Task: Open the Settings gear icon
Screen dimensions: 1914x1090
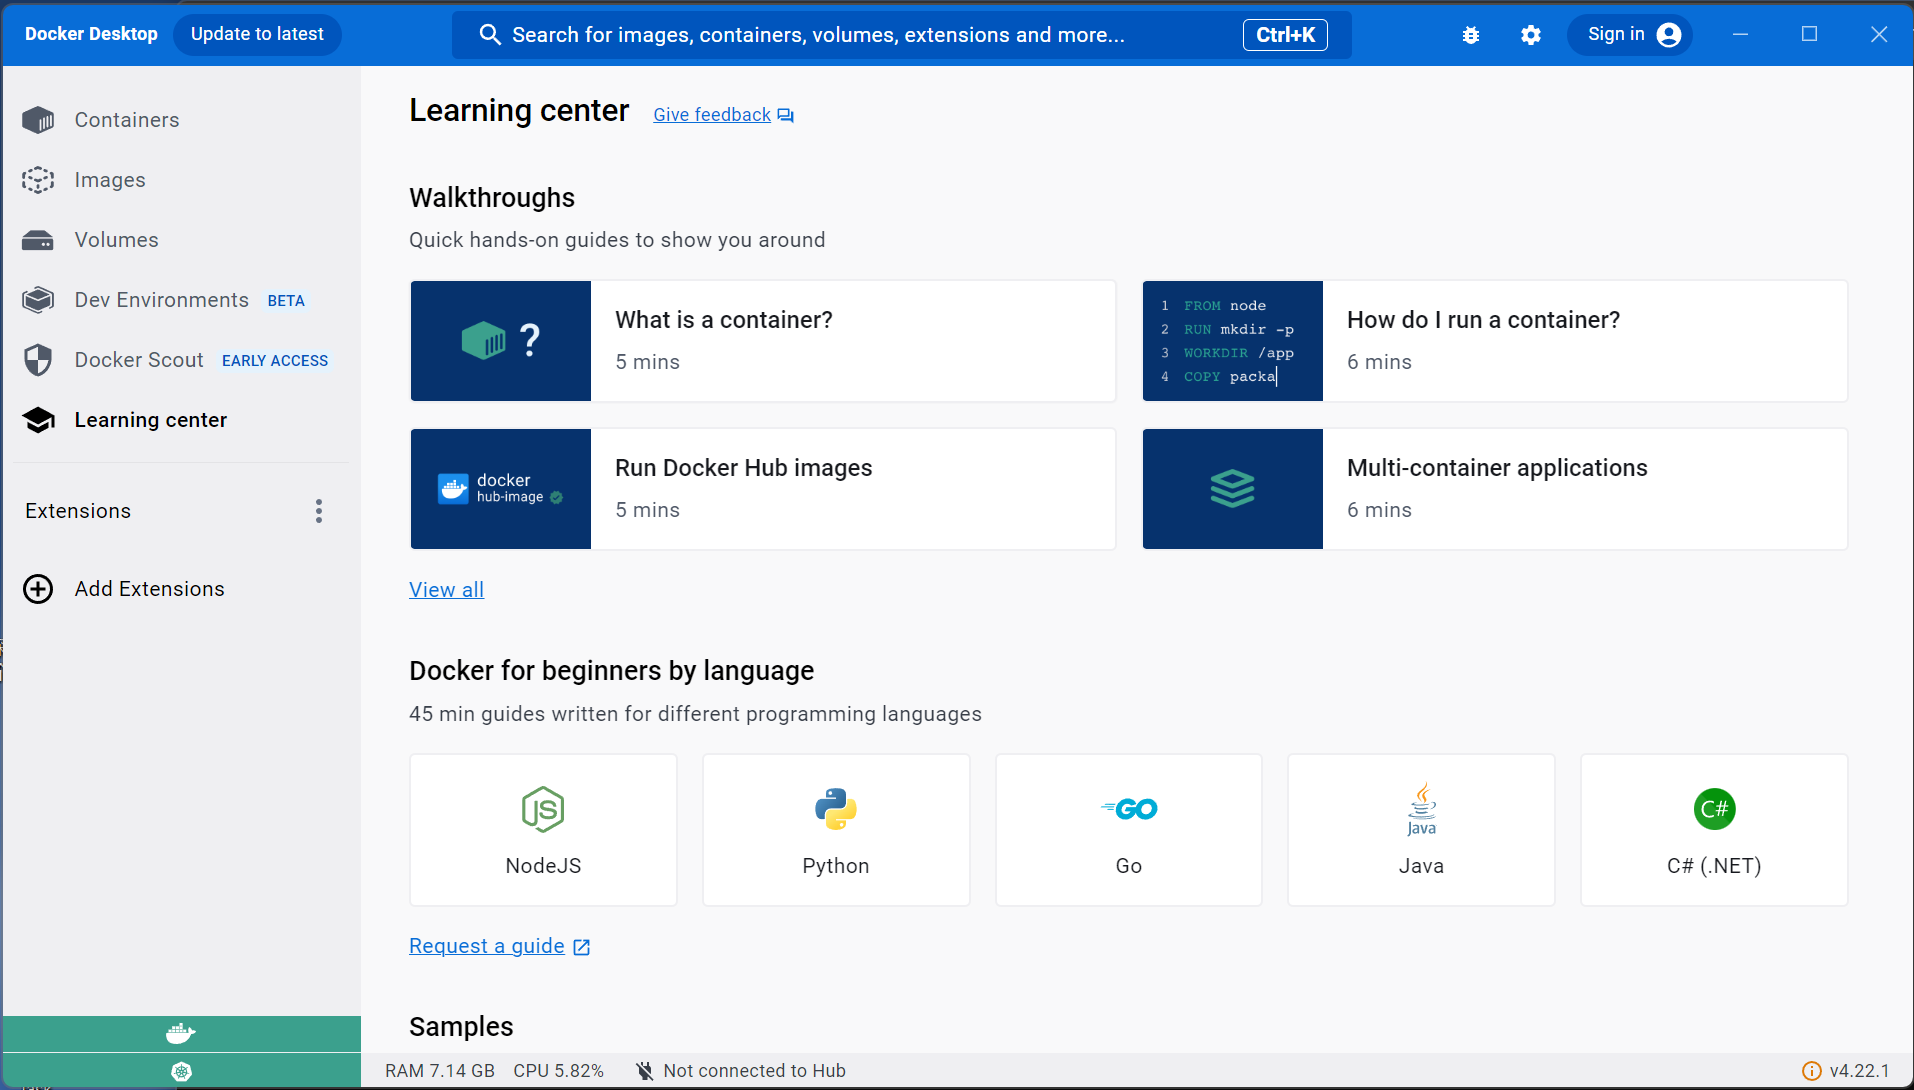Action: [x=1530, y=34]
